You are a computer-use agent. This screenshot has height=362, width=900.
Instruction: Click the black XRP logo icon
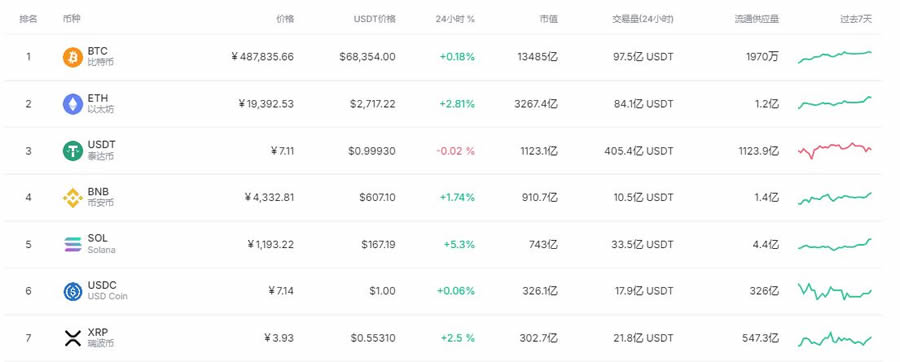click(x=73, y=338)
